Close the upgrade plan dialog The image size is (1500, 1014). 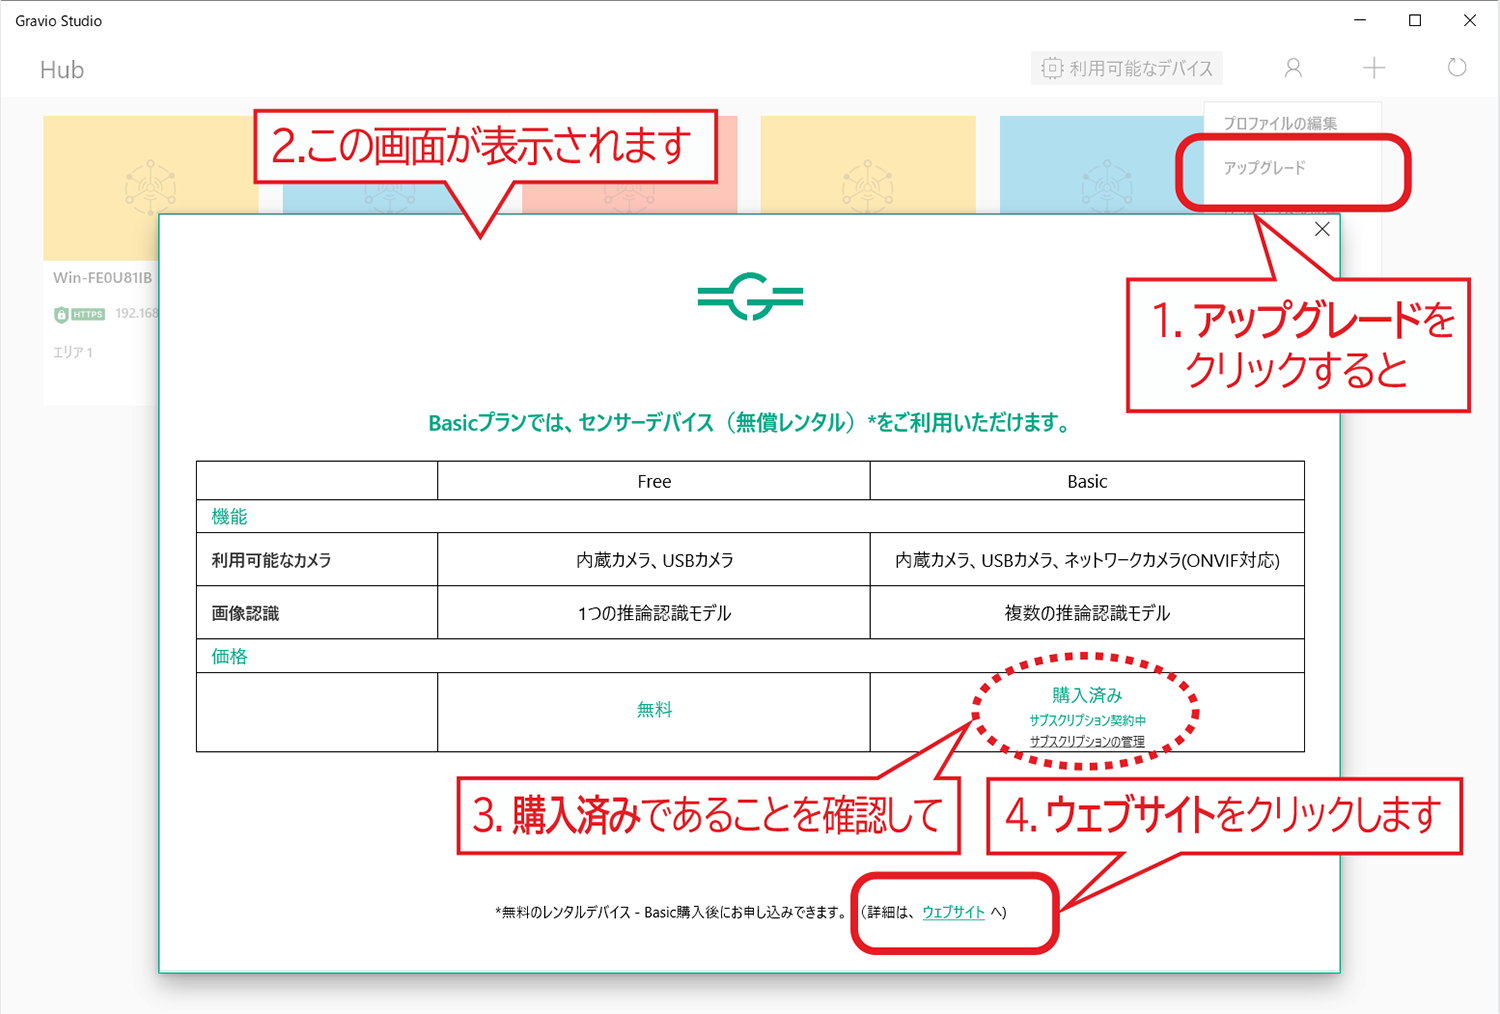point(1322,230)
